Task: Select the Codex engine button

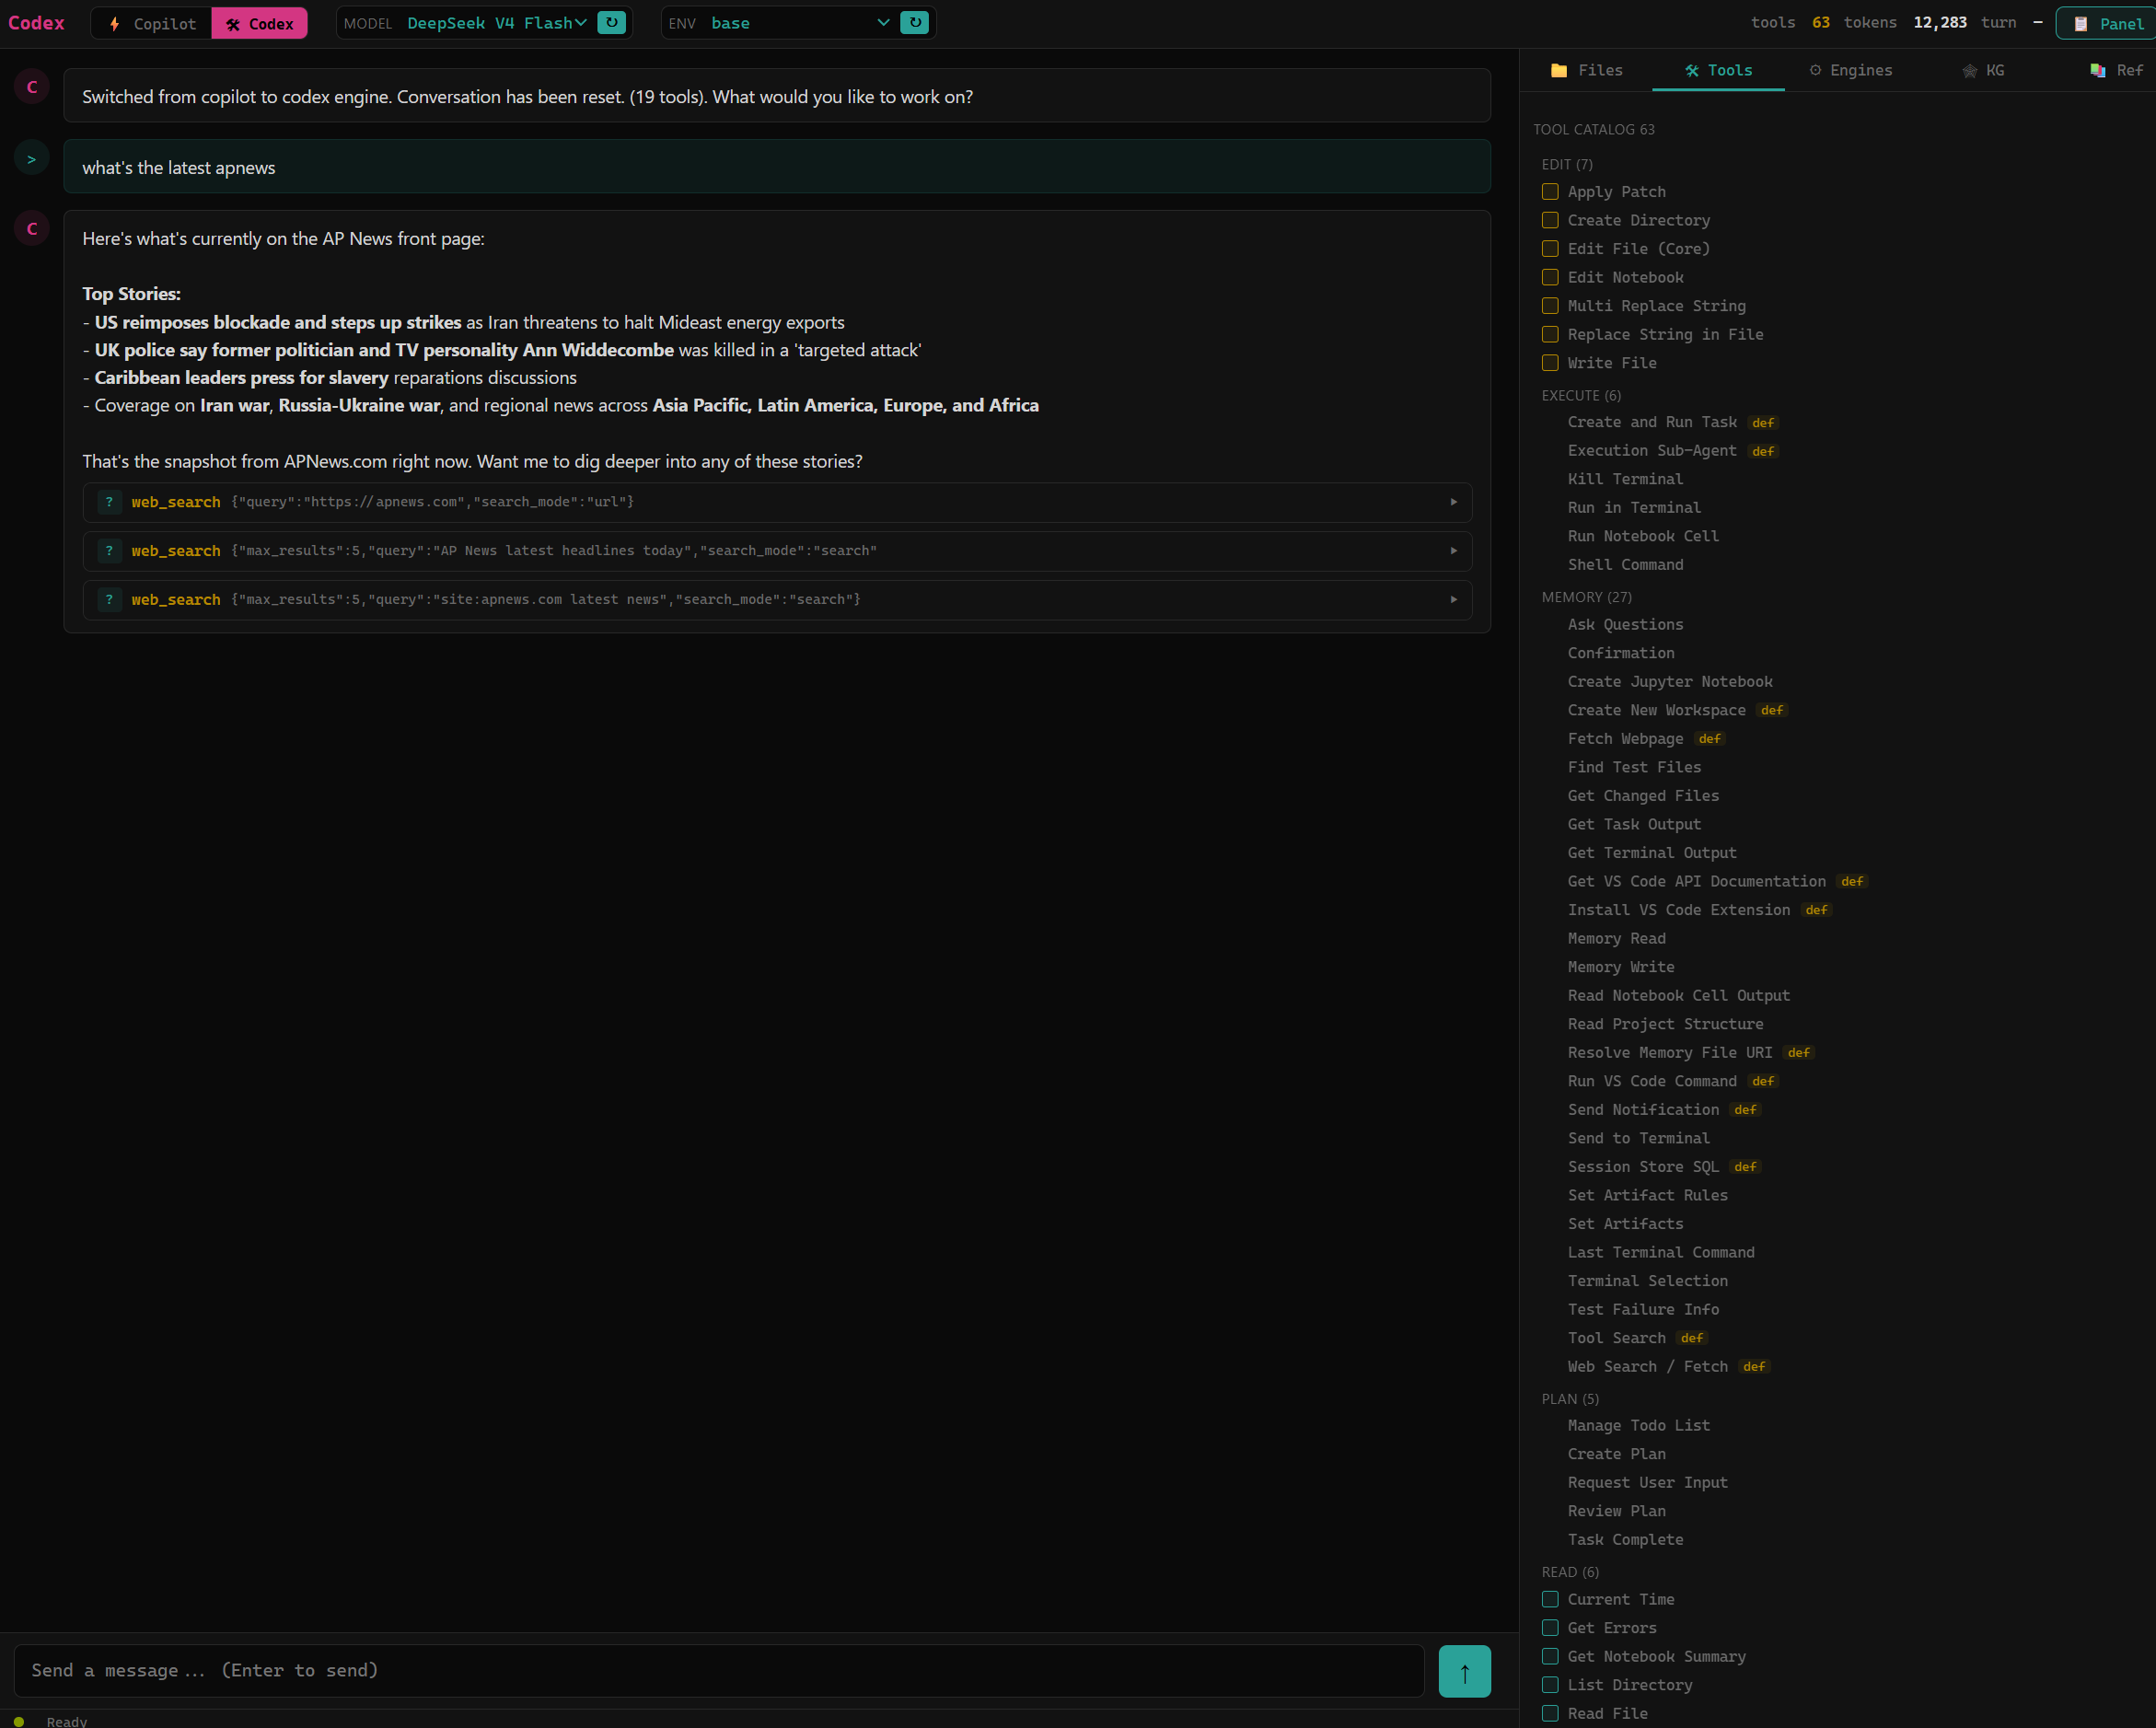Action: click(x=259, y=23)
